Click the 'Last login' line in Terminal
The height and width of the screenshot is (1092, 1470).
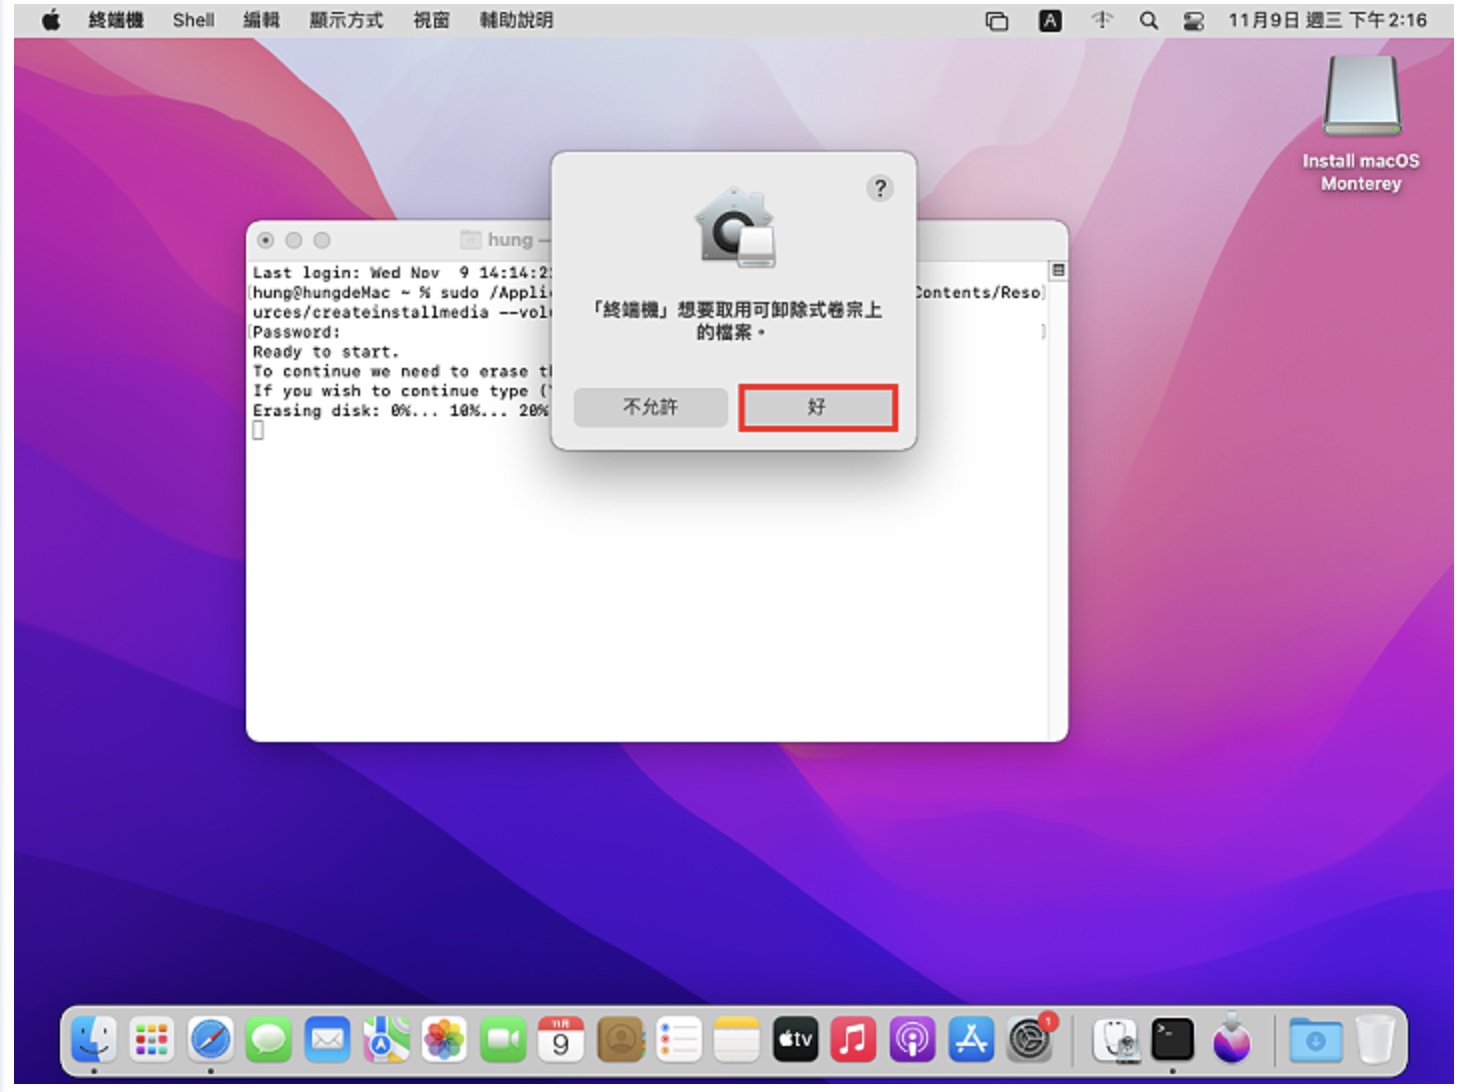(x=401, y=273)
